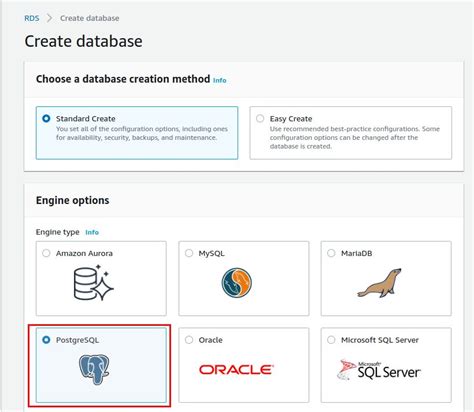
Task: Open Info link beside Engine type
Action: [x=92, y=232]
